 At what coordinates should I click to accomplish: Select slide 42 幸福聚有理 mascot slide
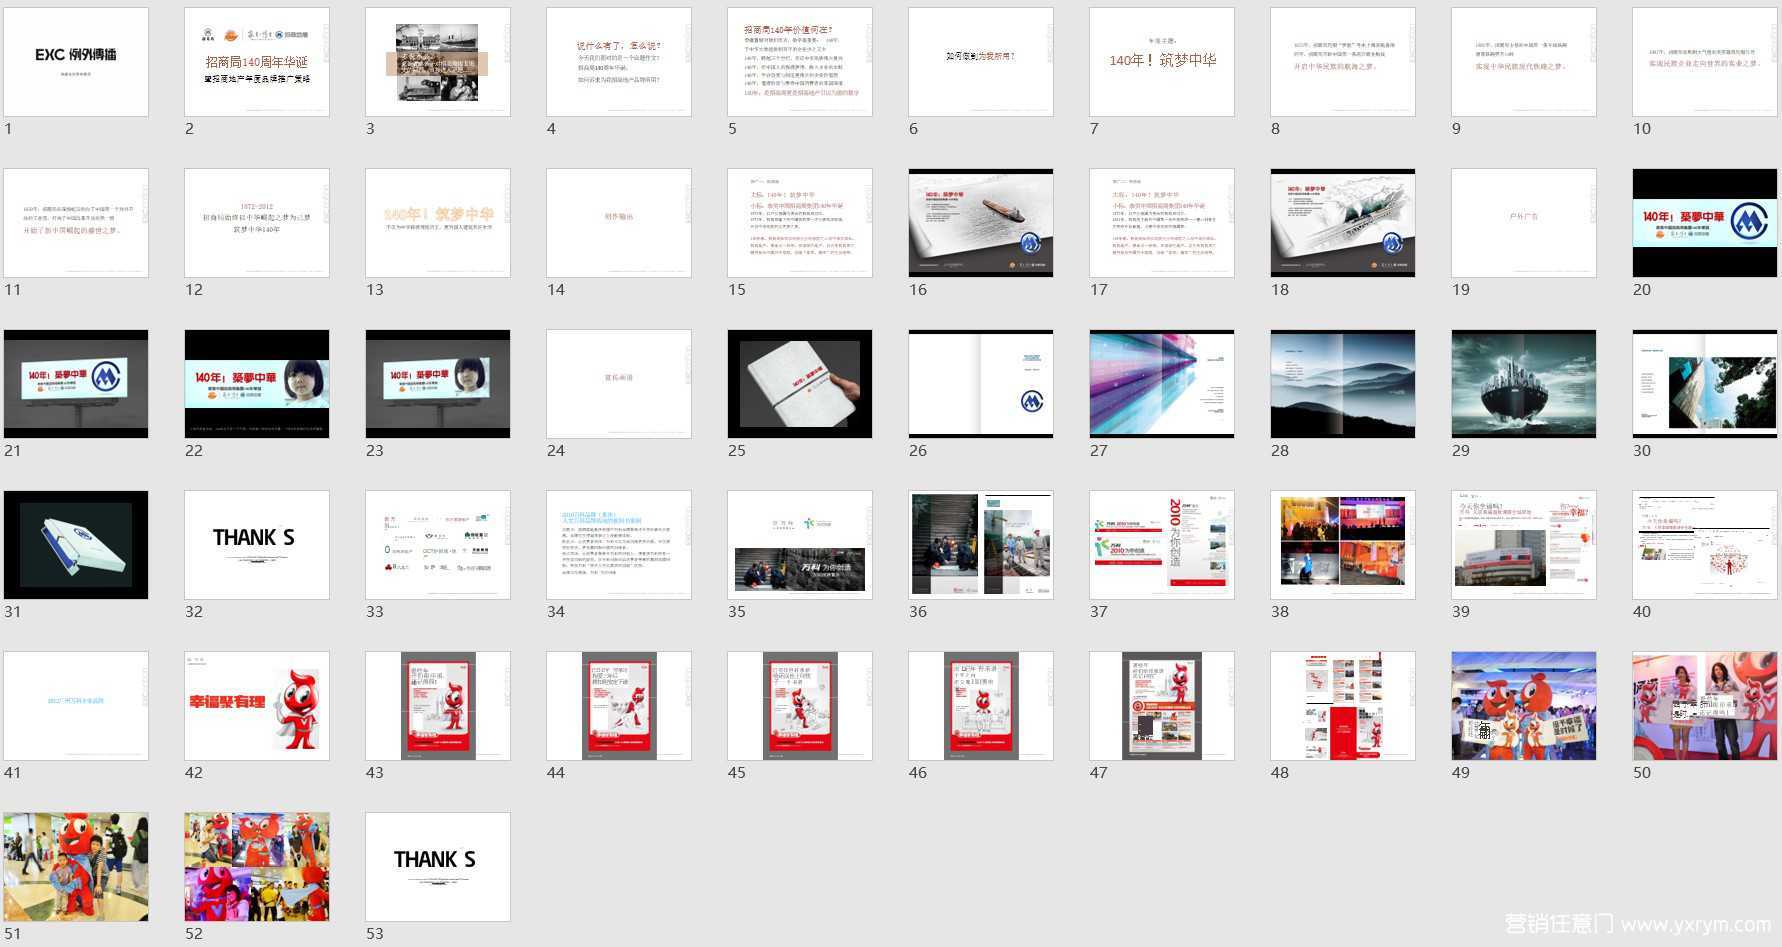click(x=257, y=706)
